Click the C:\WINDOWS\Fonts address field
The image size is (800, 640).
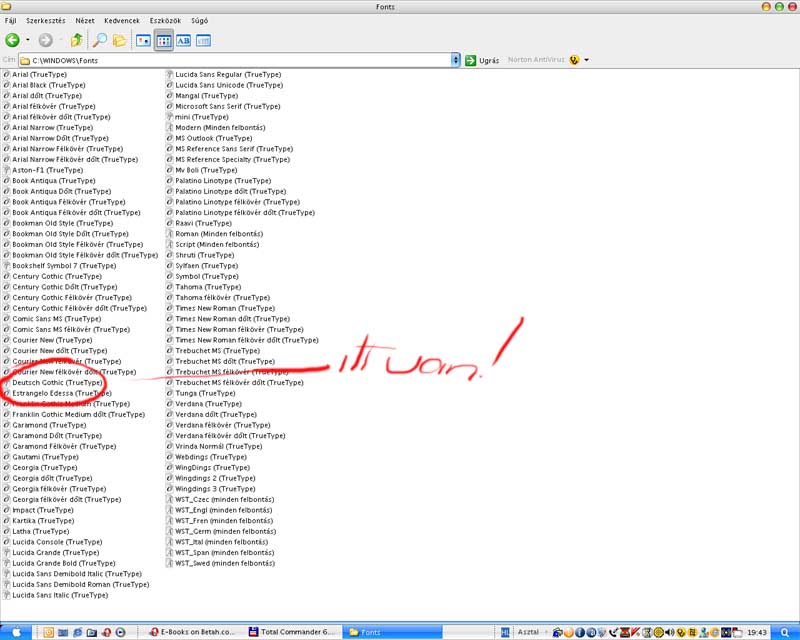pos(240,61)
